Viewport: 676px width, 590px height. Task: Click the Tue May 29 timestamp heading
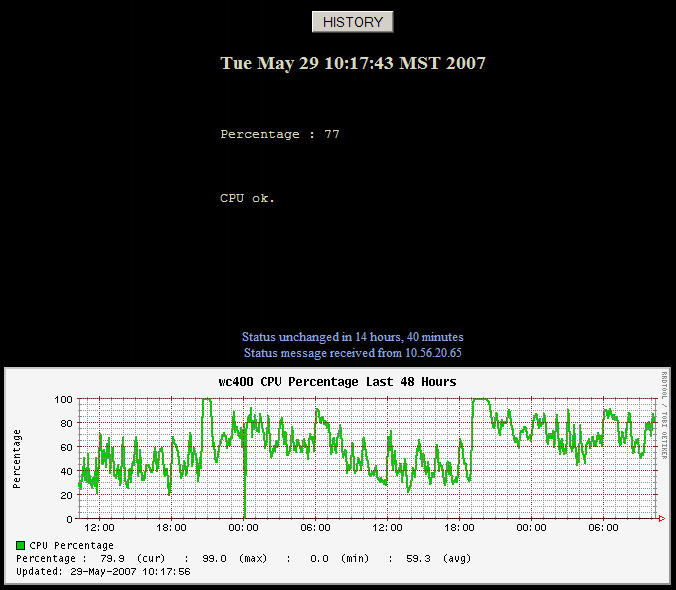pyautogui.click(x=353, y=63)
